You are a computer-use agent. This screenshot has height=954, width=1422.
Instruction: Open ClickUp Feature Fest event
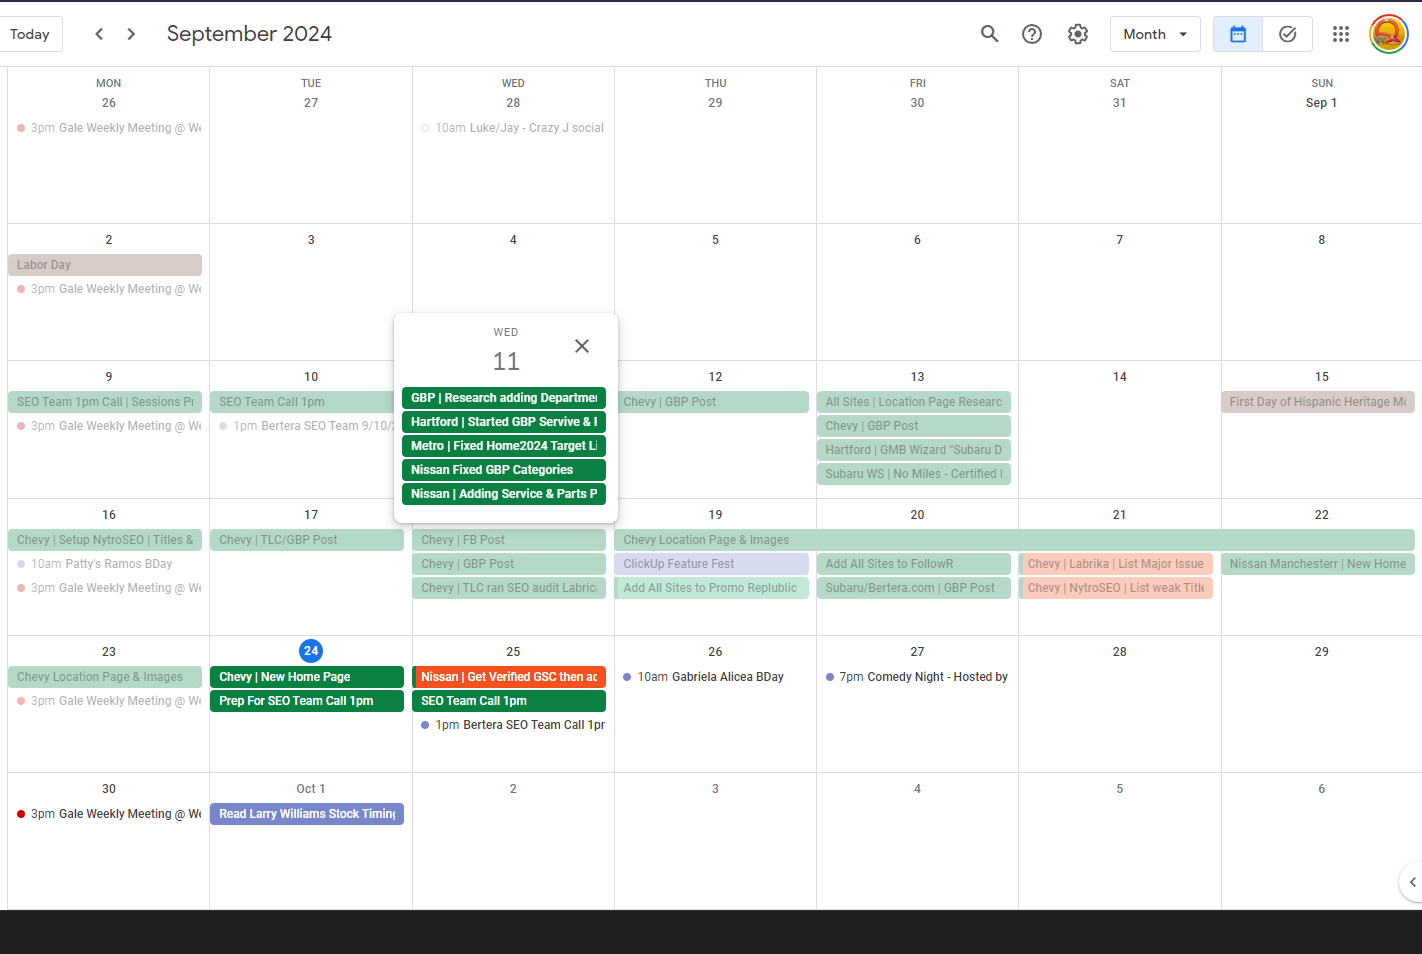(x=711, y=564)
